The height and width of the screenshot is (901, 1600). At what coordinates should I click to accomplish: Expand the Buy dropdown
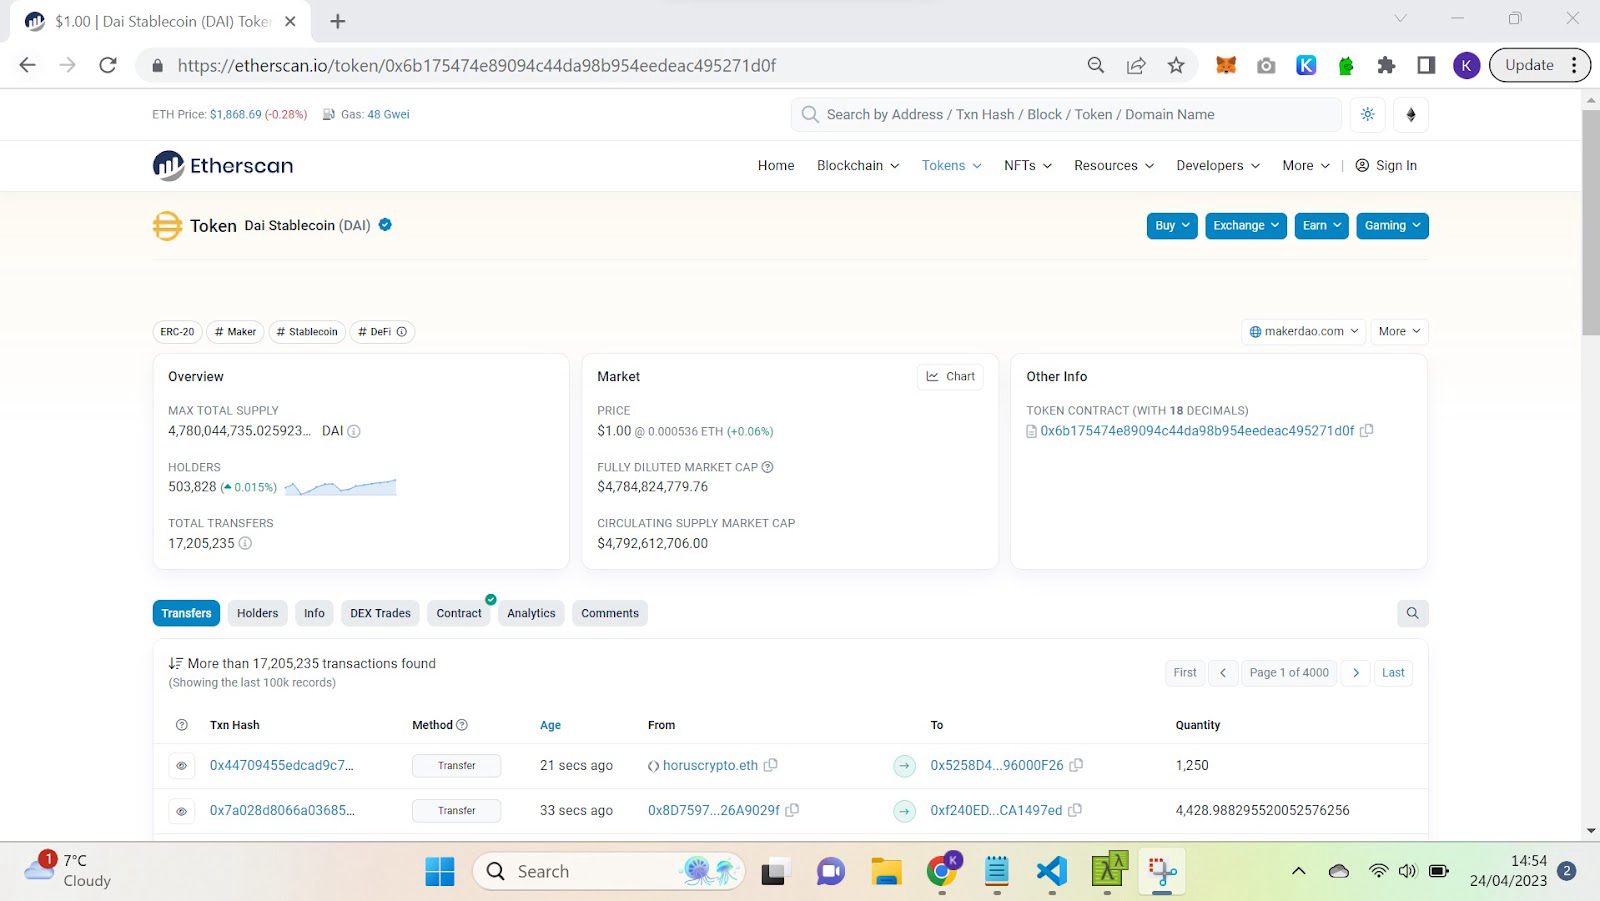[x=1171, y=226]
